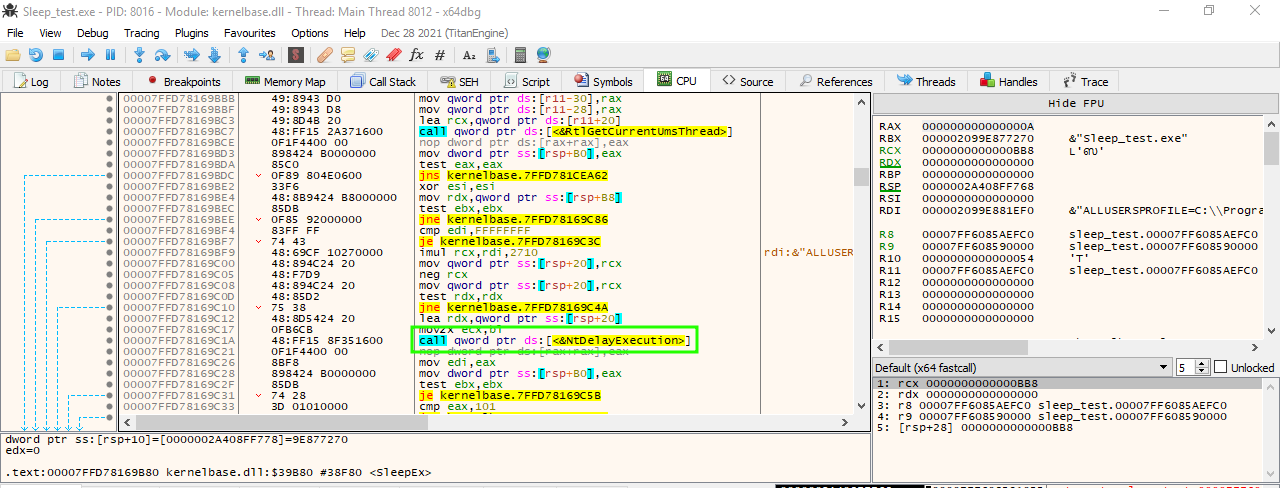
Task: Click the Stop/close debuggee square icon
Action: click(x=58, y=54)
